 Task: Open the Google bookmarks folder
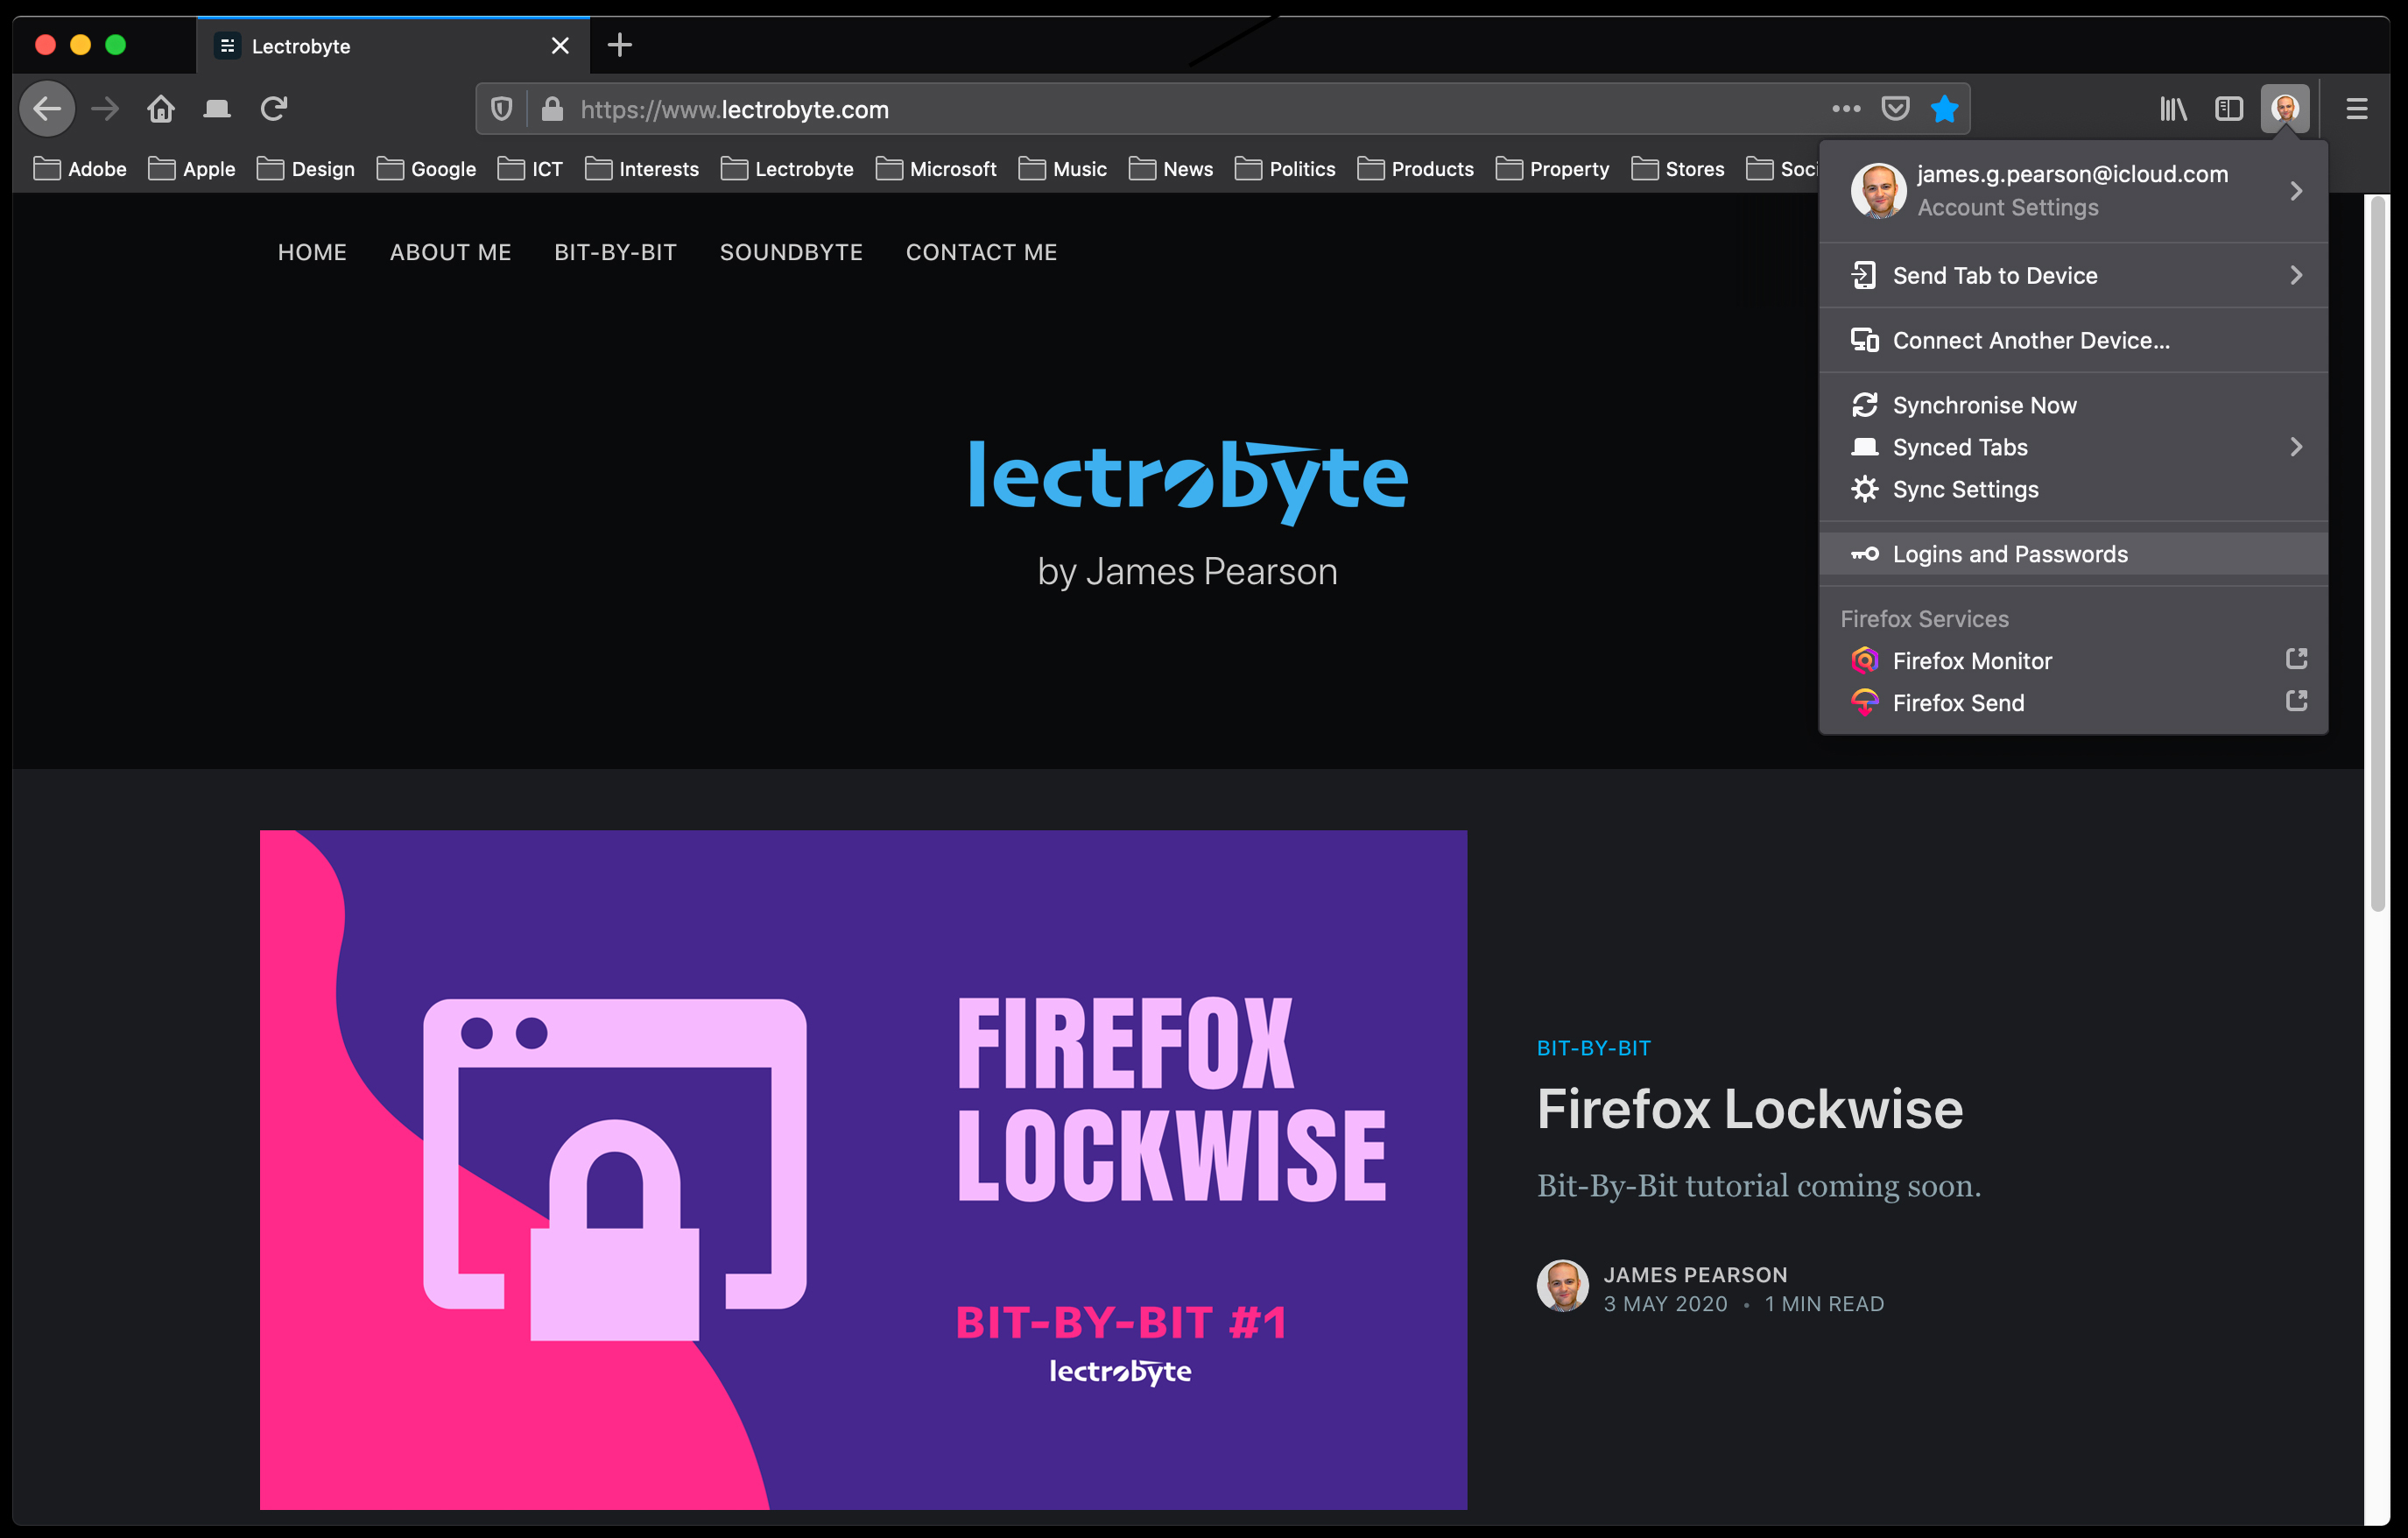tap(427, 169)
